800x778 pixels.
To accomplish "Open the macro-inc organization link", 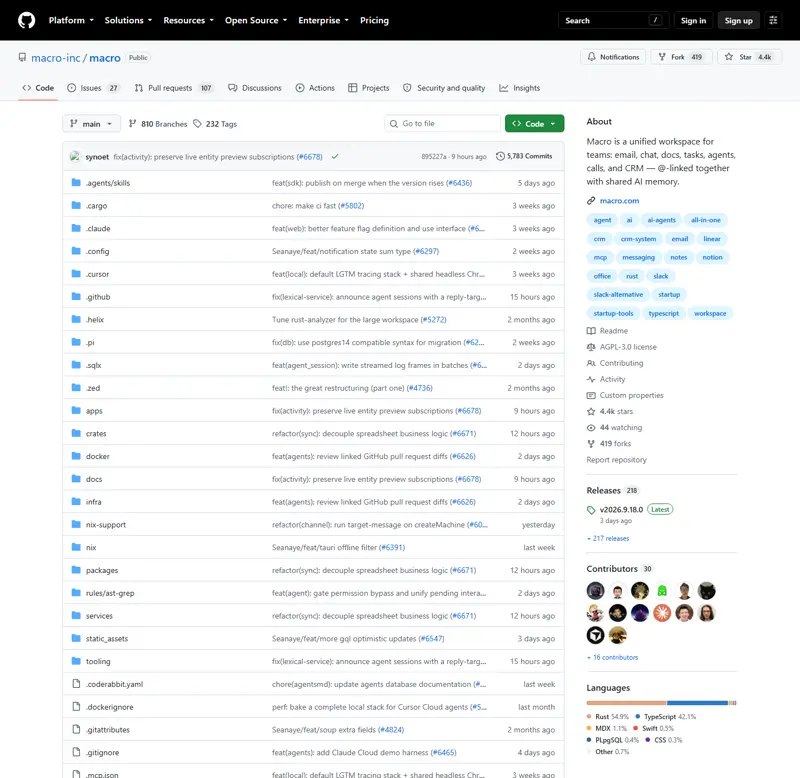I will coord(56,58).
